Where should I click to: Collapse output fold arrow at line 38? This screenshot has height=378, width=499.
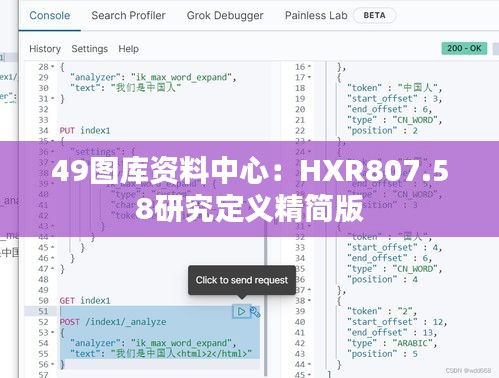tap(309, 301)
